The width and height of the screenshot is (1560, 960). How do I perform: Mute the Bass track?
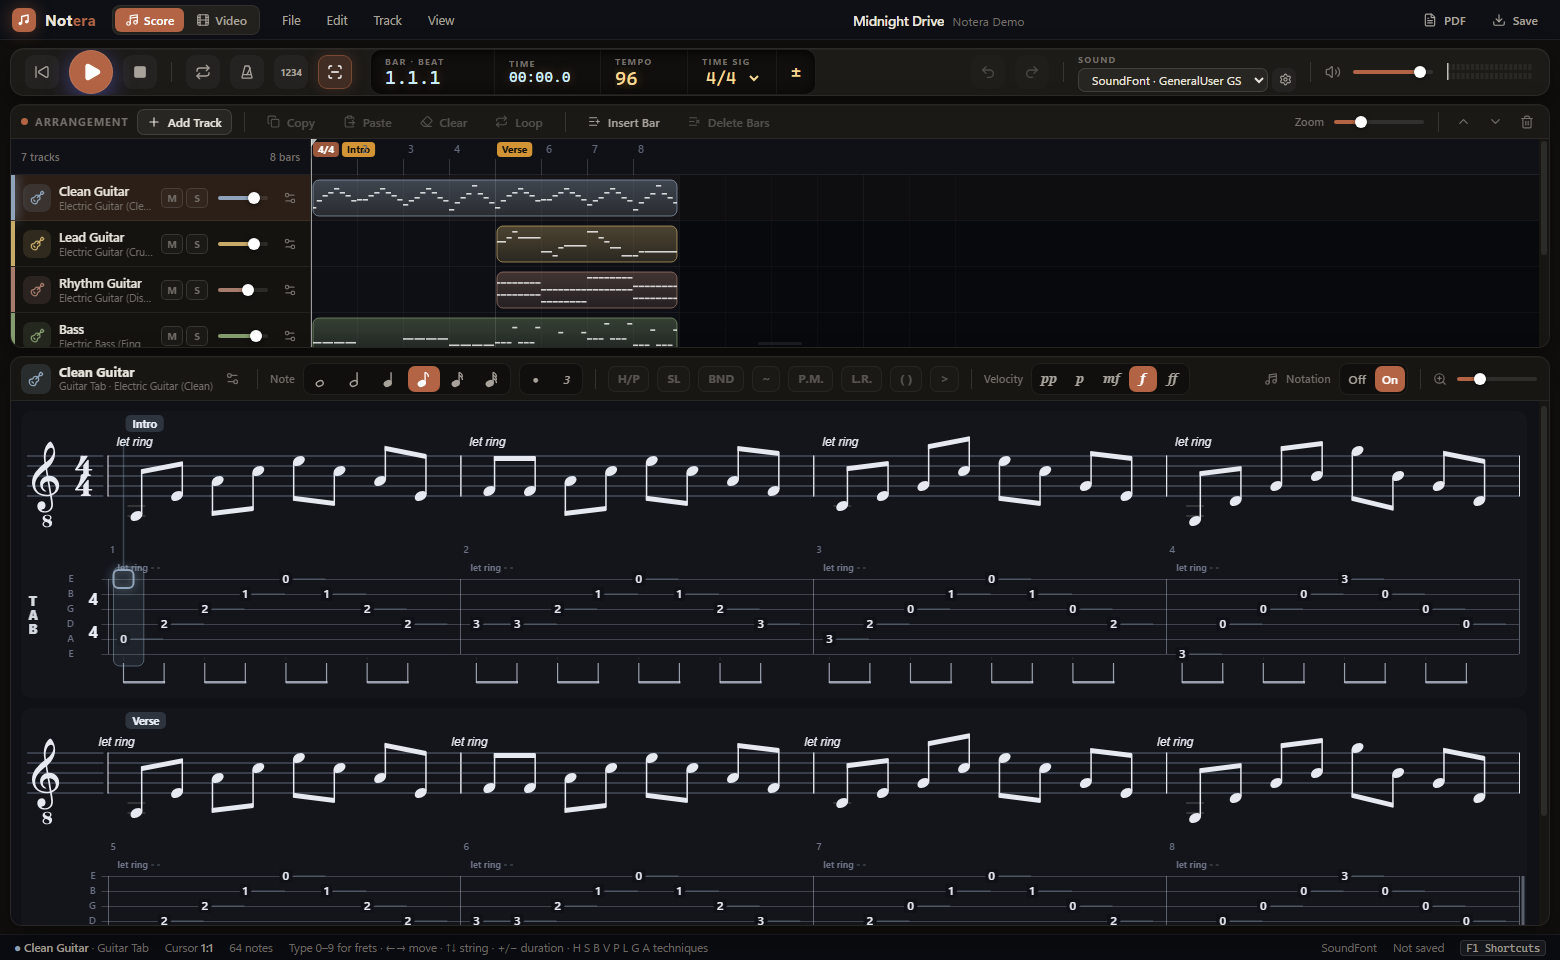click(172, 336)
